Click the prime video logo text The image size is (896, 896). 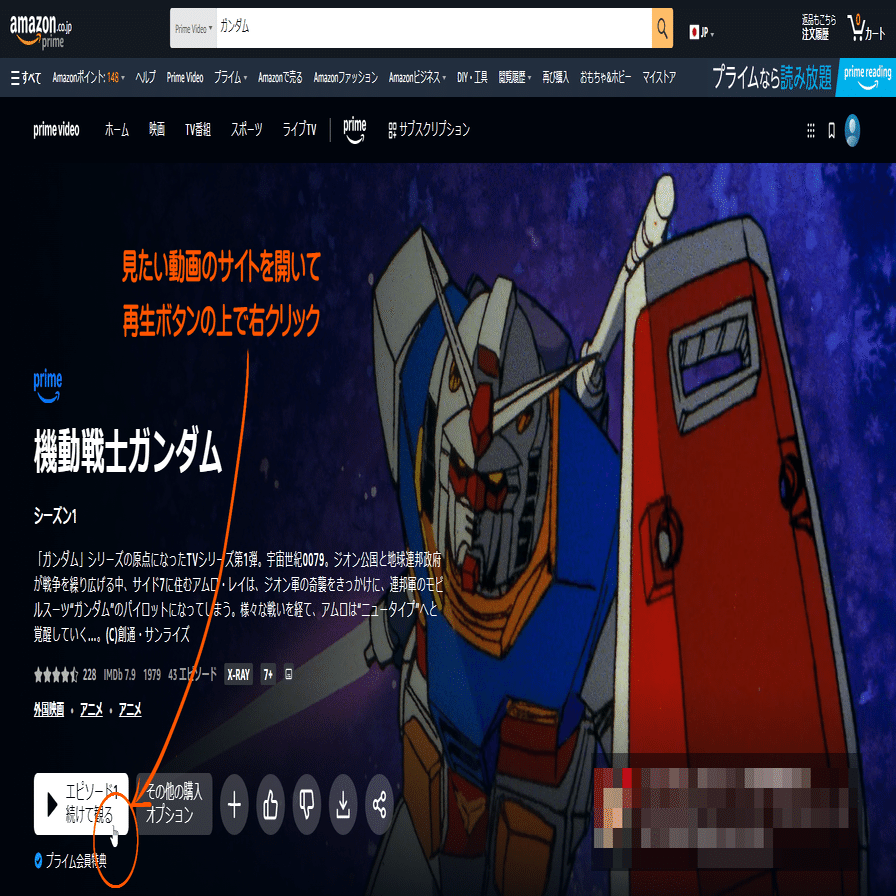tap(56, 130)
